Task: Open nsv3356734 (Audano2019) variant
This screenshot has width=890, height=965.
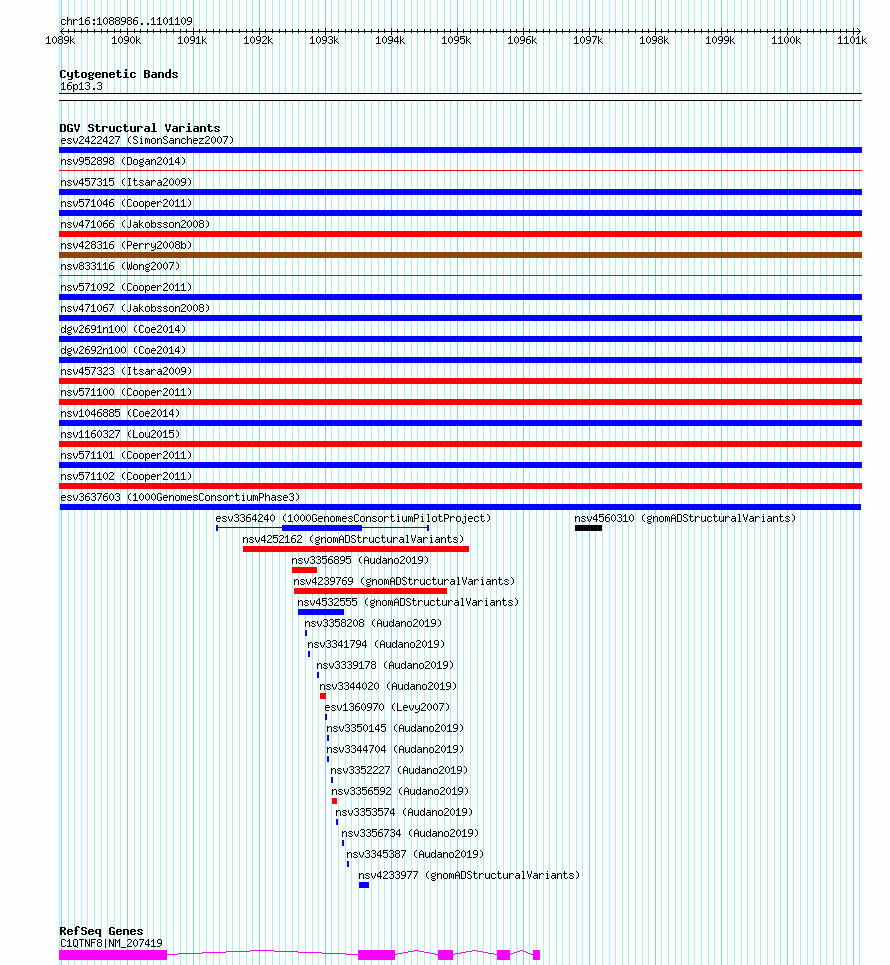Action: click(x=410, y=833)
